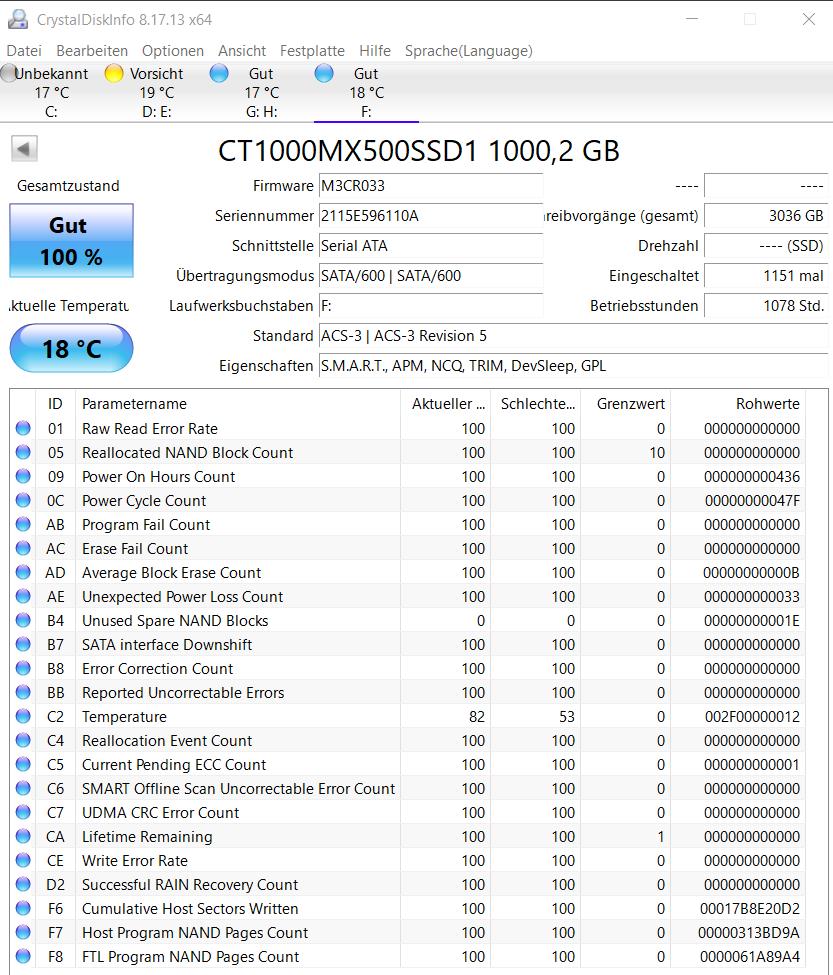Screen dimensions: 833x975
Task: Click the Grenzwert column header
Action: 625,404
